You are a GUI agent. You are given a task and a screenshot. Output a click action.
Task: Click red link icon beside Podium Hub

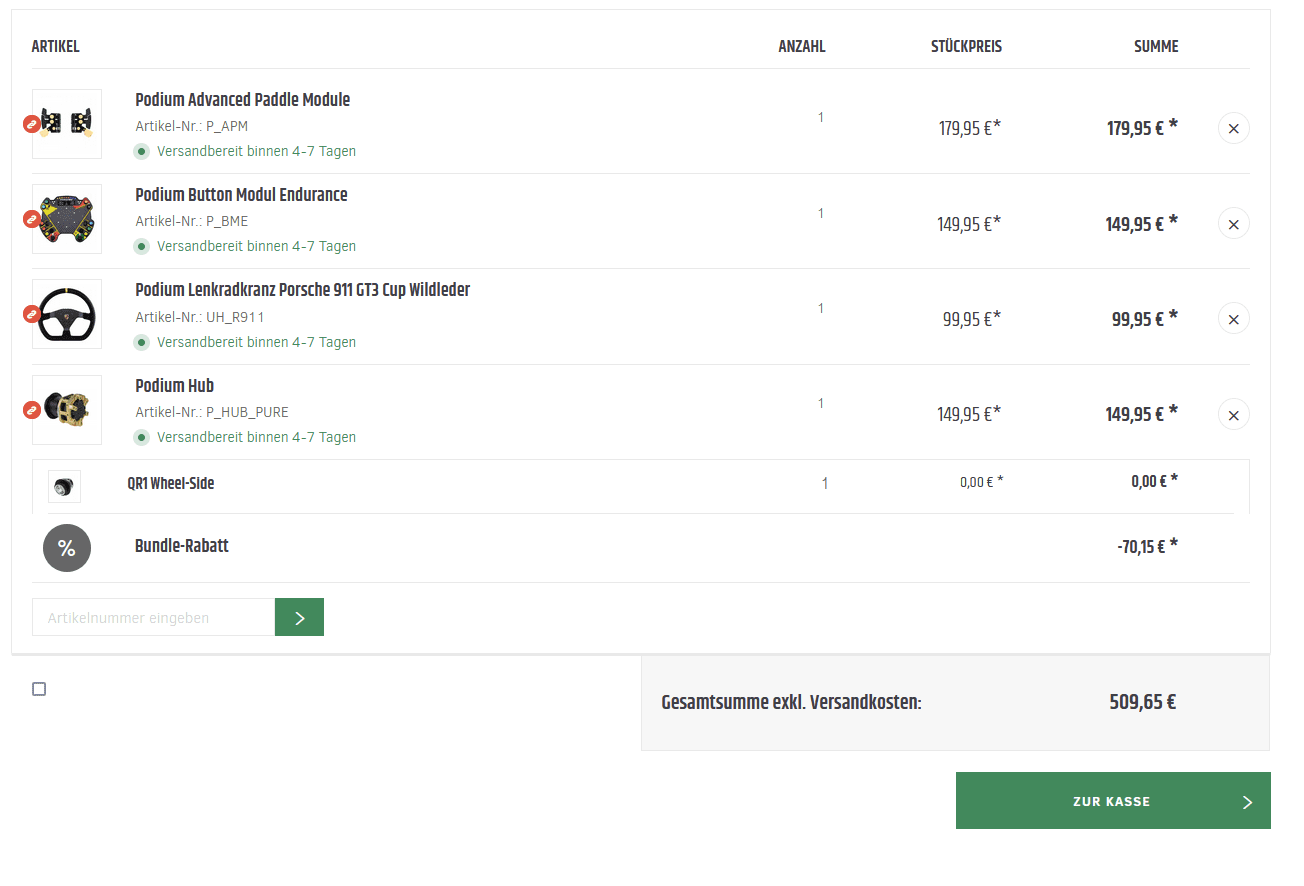tap(32, 410)
